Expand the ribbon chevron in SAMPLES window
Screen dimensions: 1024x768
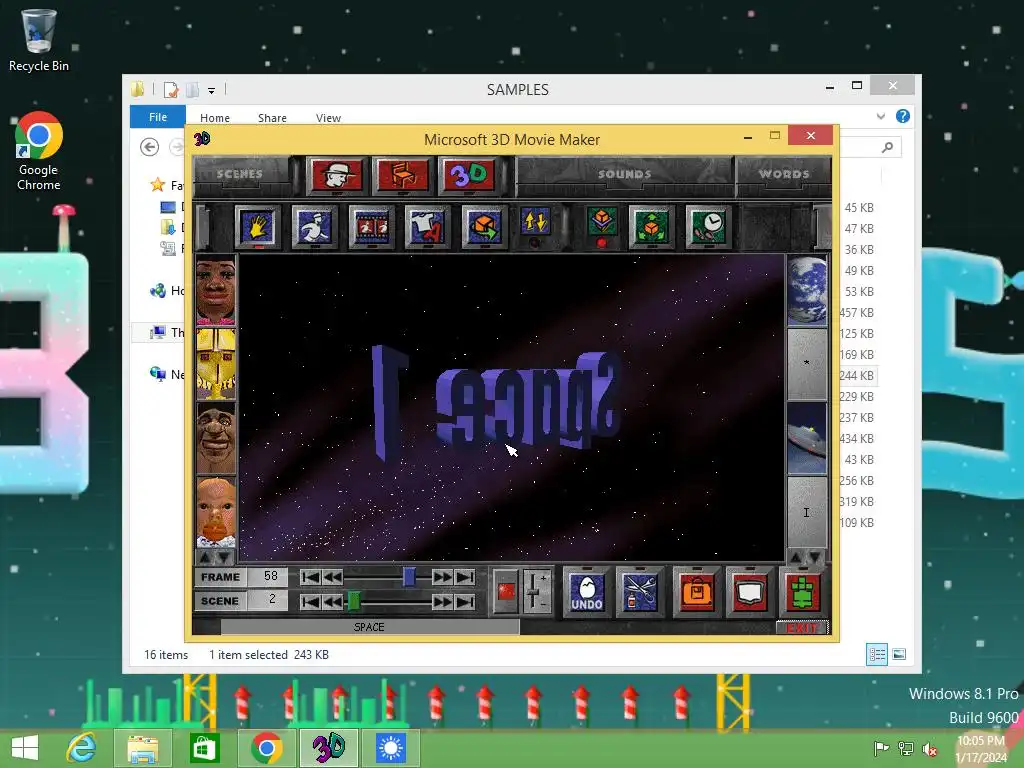tap(880, 116)
